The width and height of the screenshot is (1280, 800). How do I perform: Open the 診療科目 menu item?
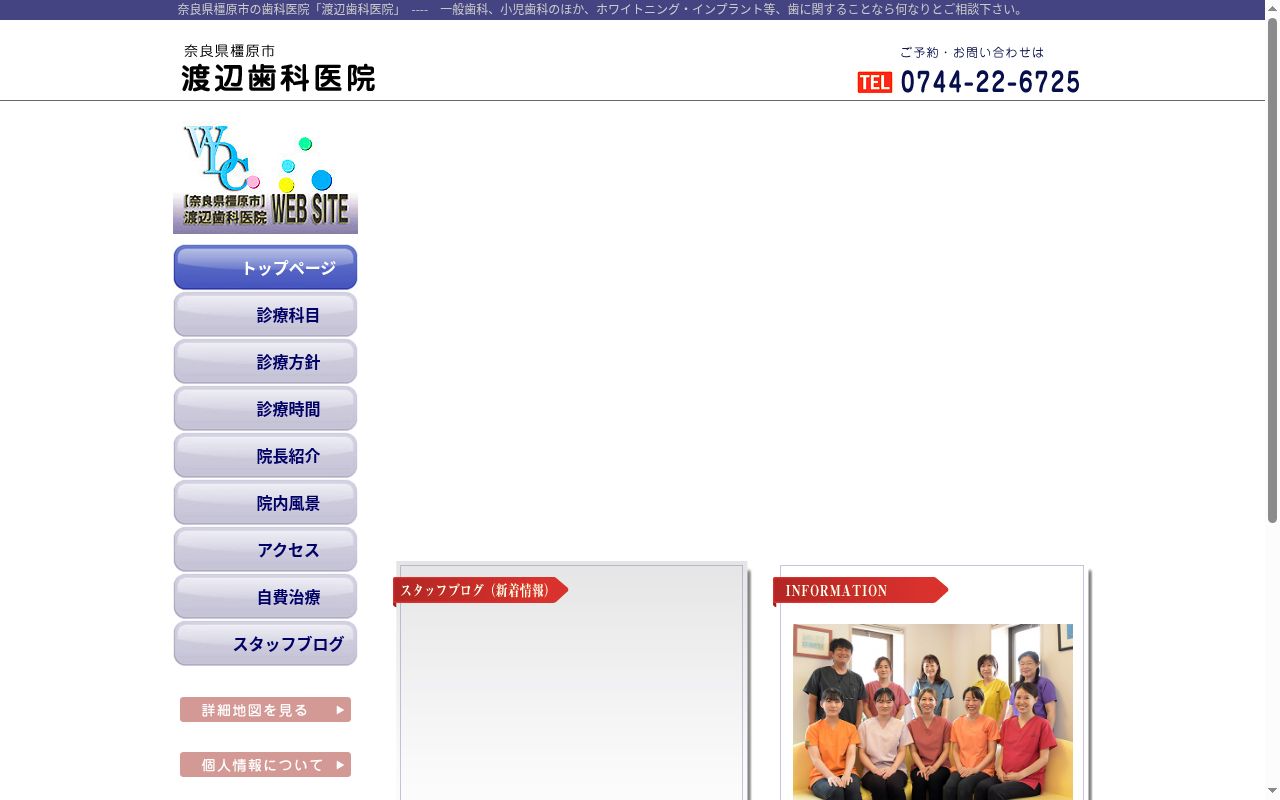coord(265,315)
